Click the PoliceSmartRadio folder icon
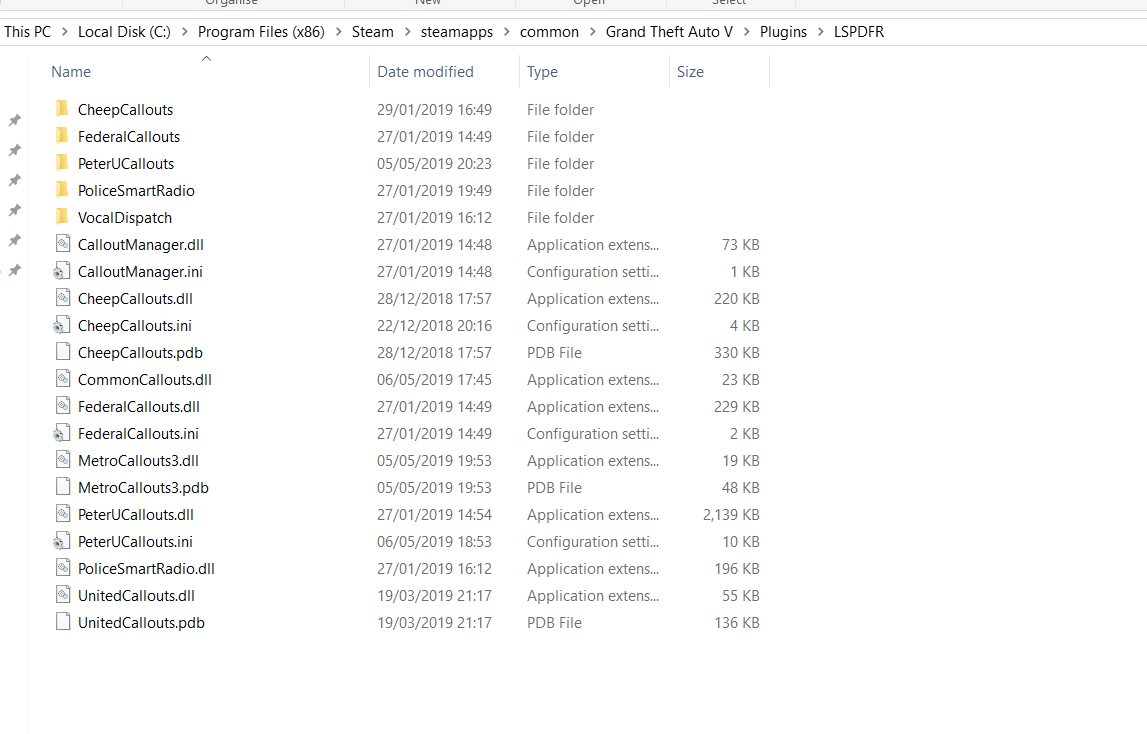Viewport: 1147px width, 734px height. [63, 190]
